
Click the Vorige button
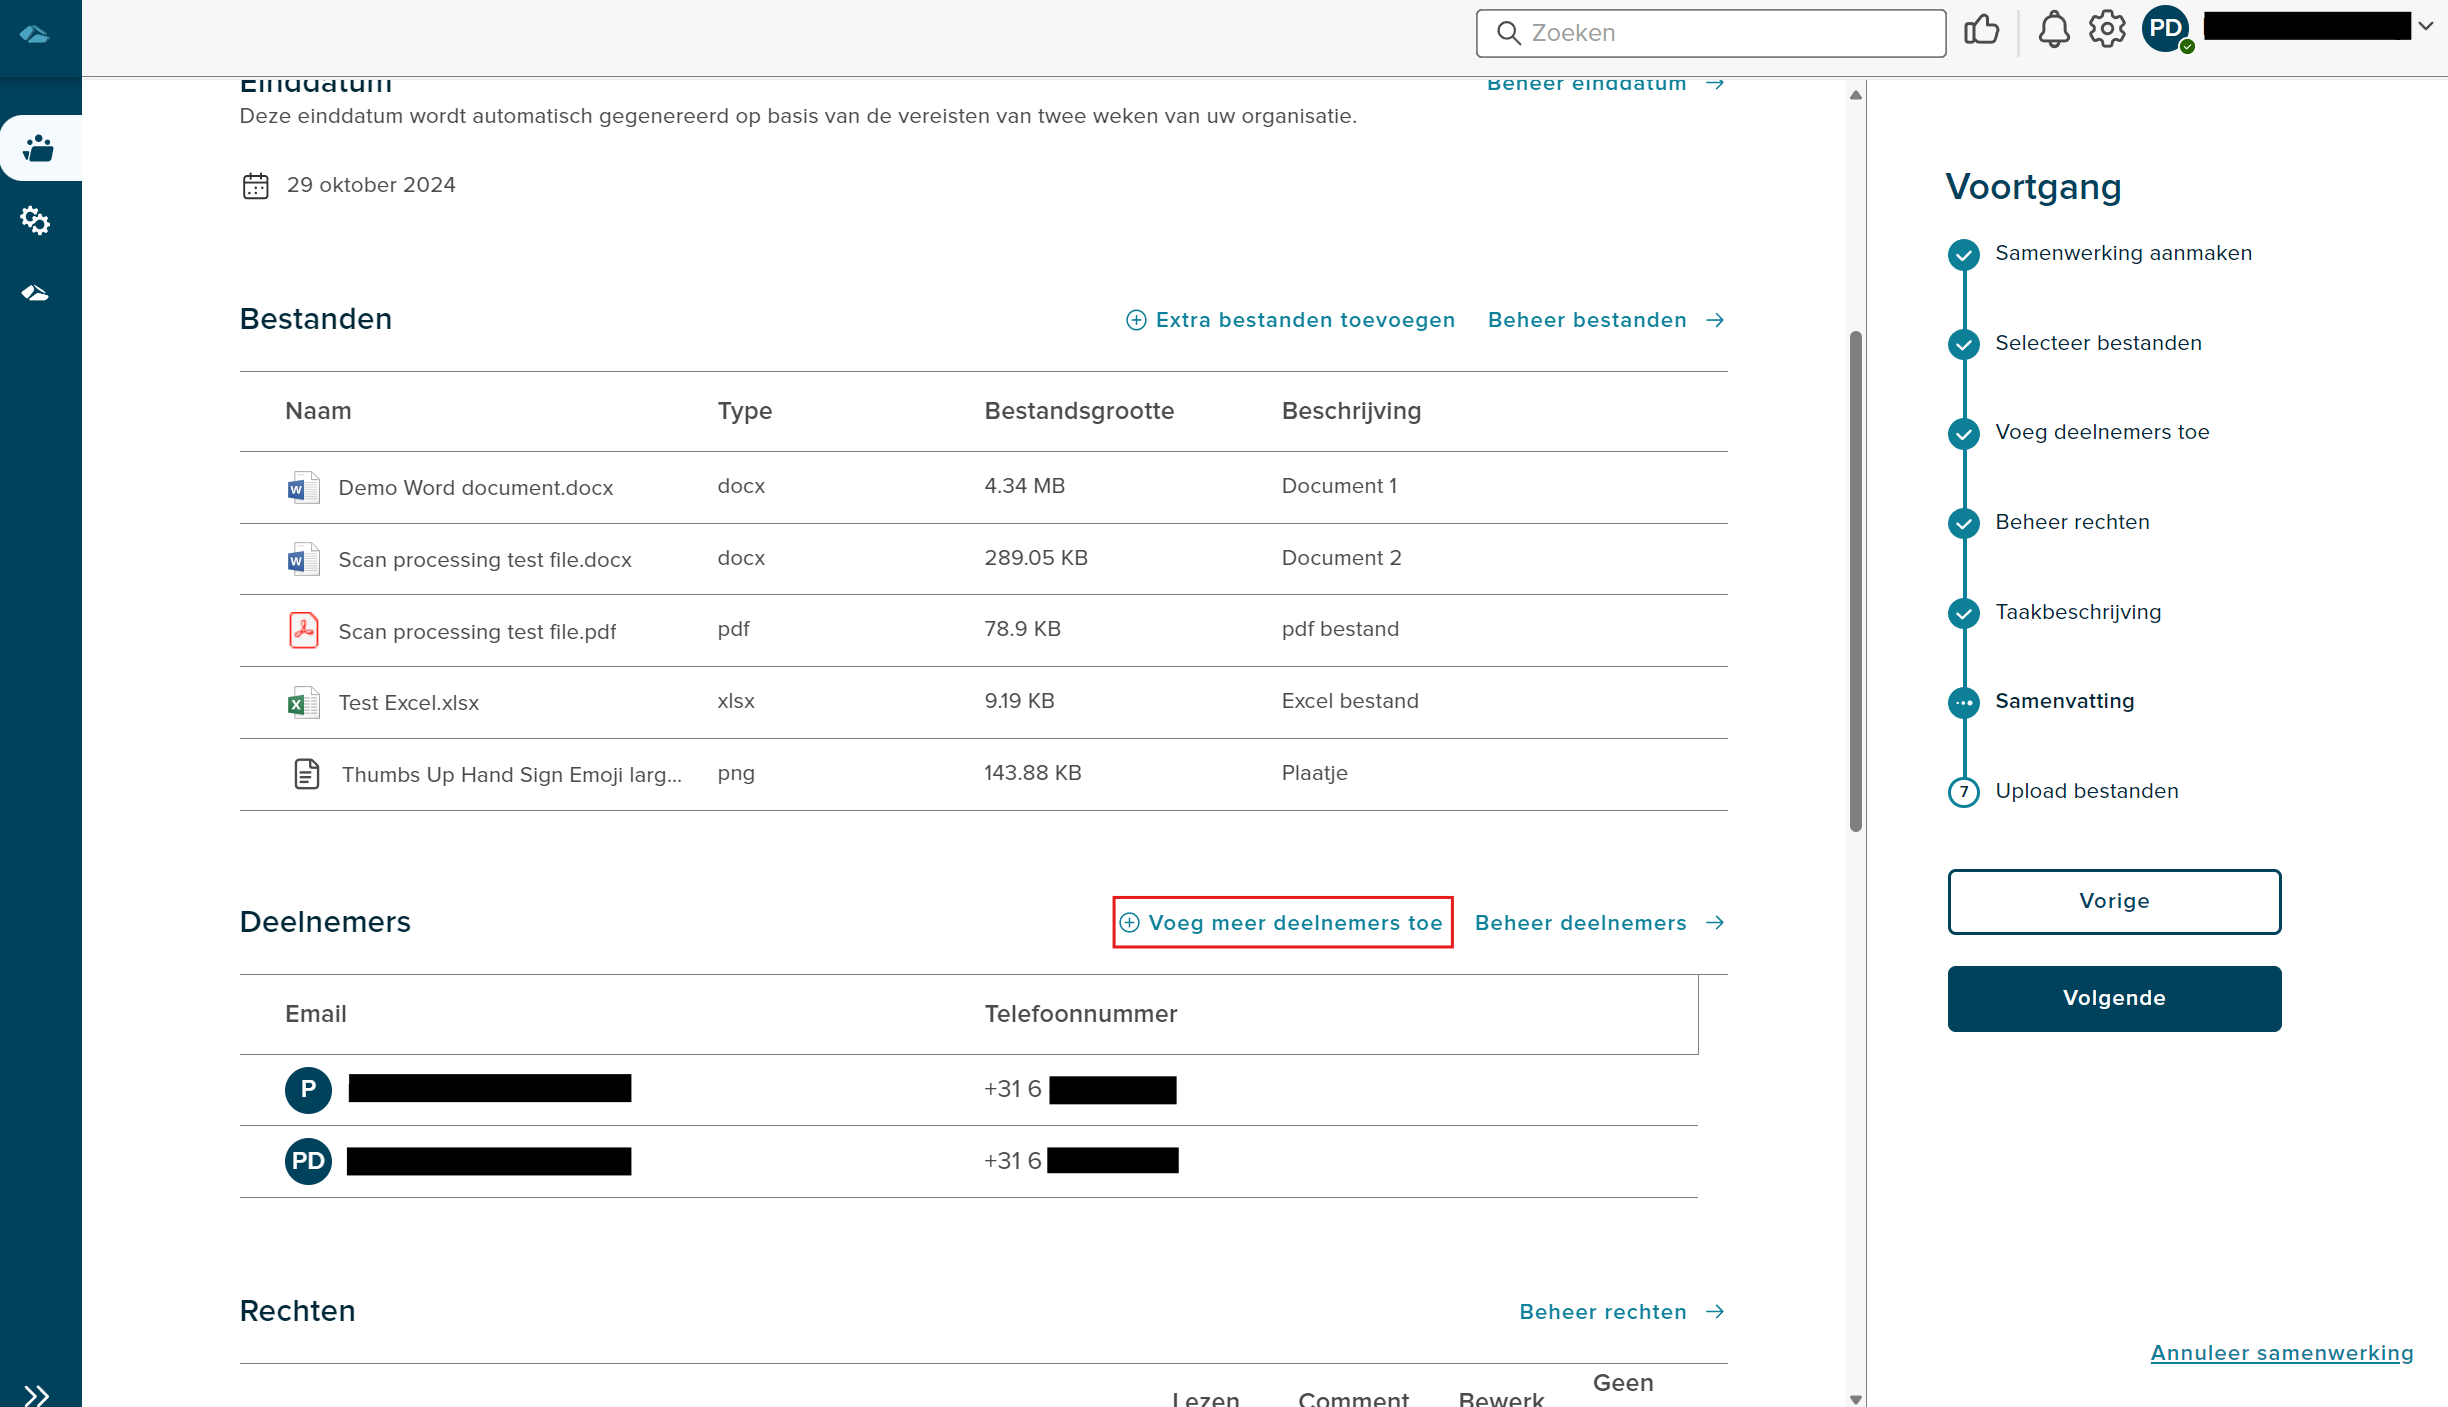pyautogui.click(x=2114, y=901)
